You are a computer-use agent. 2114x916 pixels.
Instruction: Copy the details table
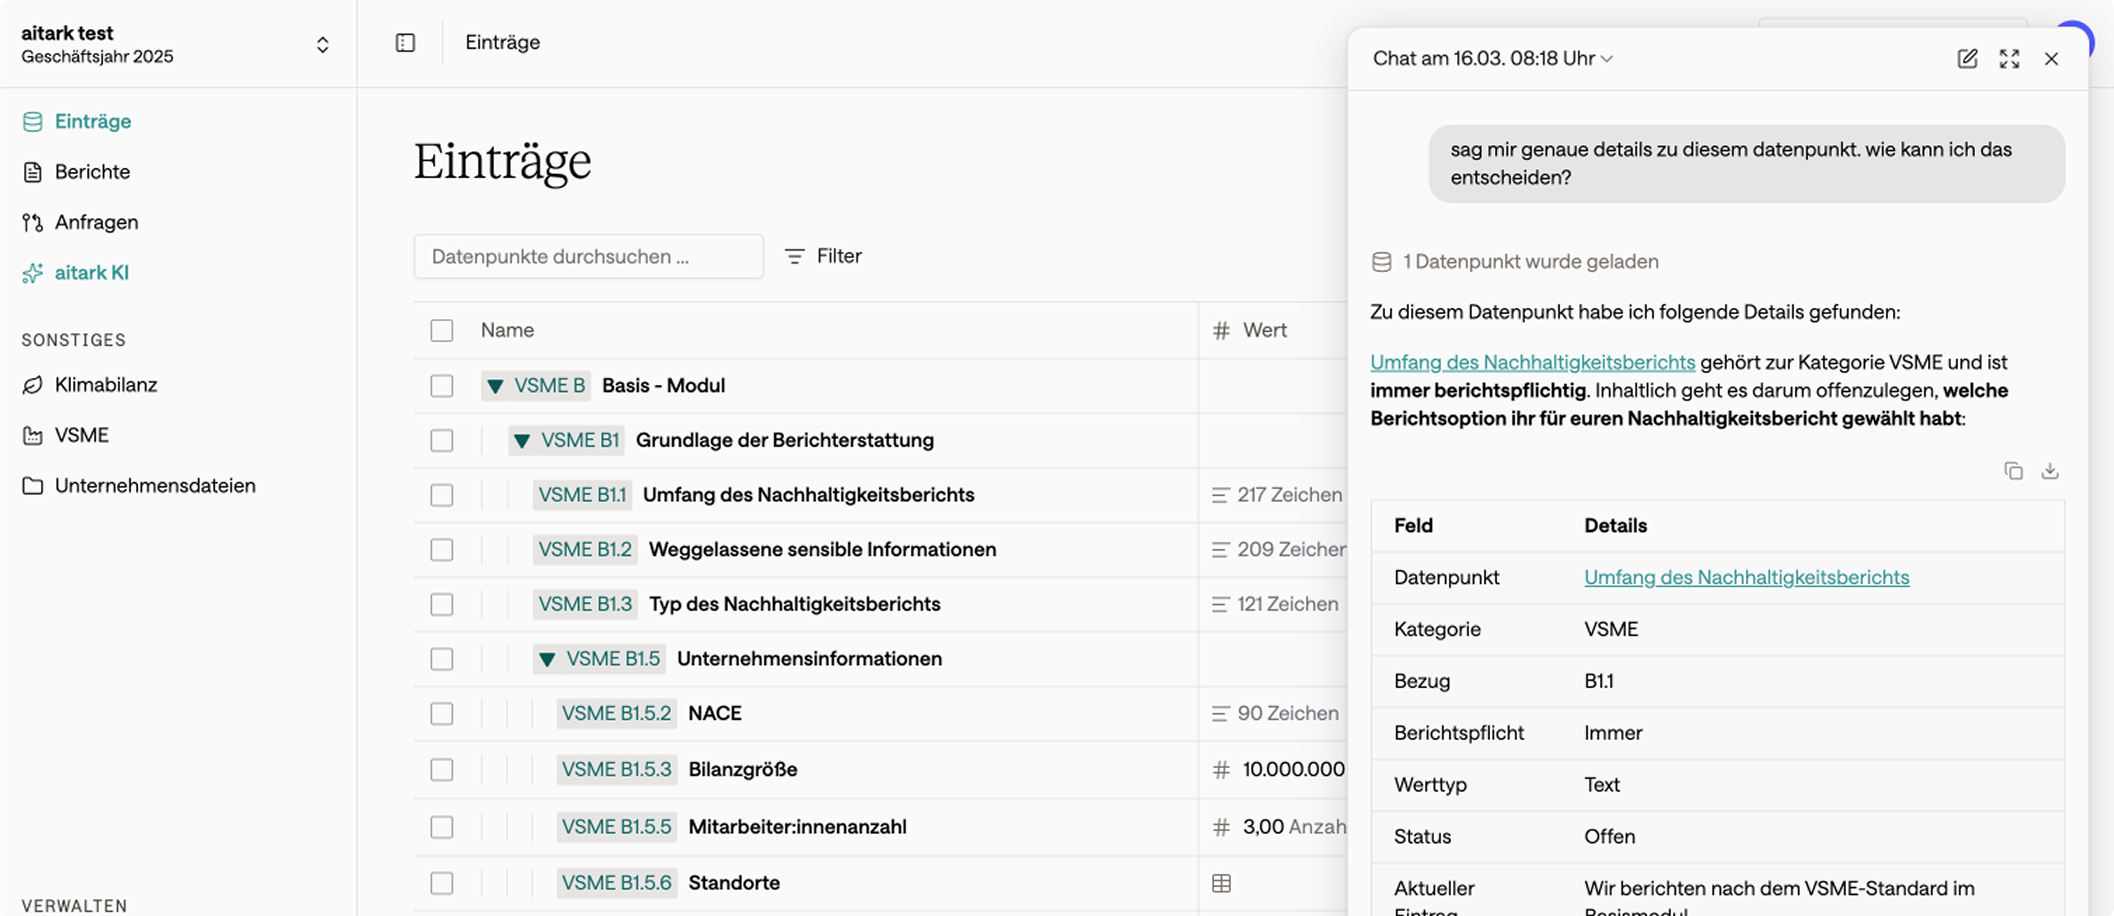click(x=2013, y=470)
